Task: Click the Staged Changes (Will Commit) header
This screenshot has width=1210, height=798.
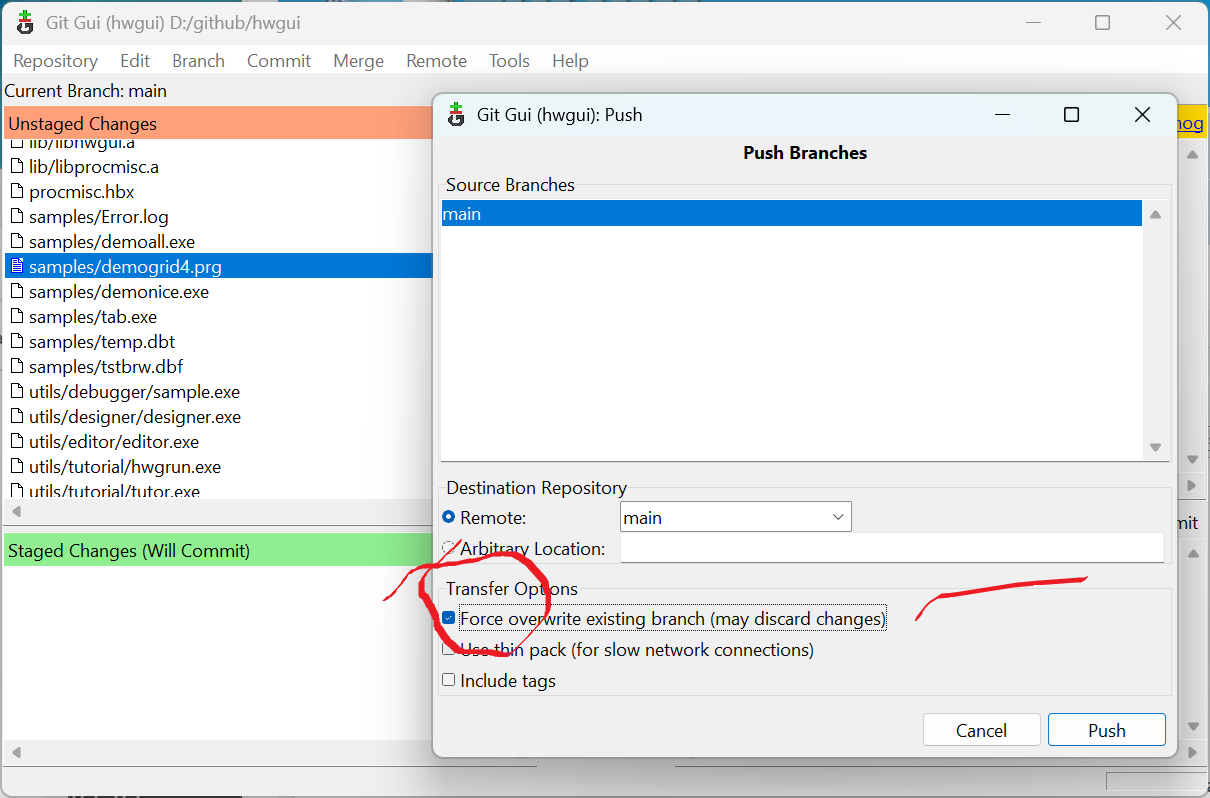Action: coord(218,550)
